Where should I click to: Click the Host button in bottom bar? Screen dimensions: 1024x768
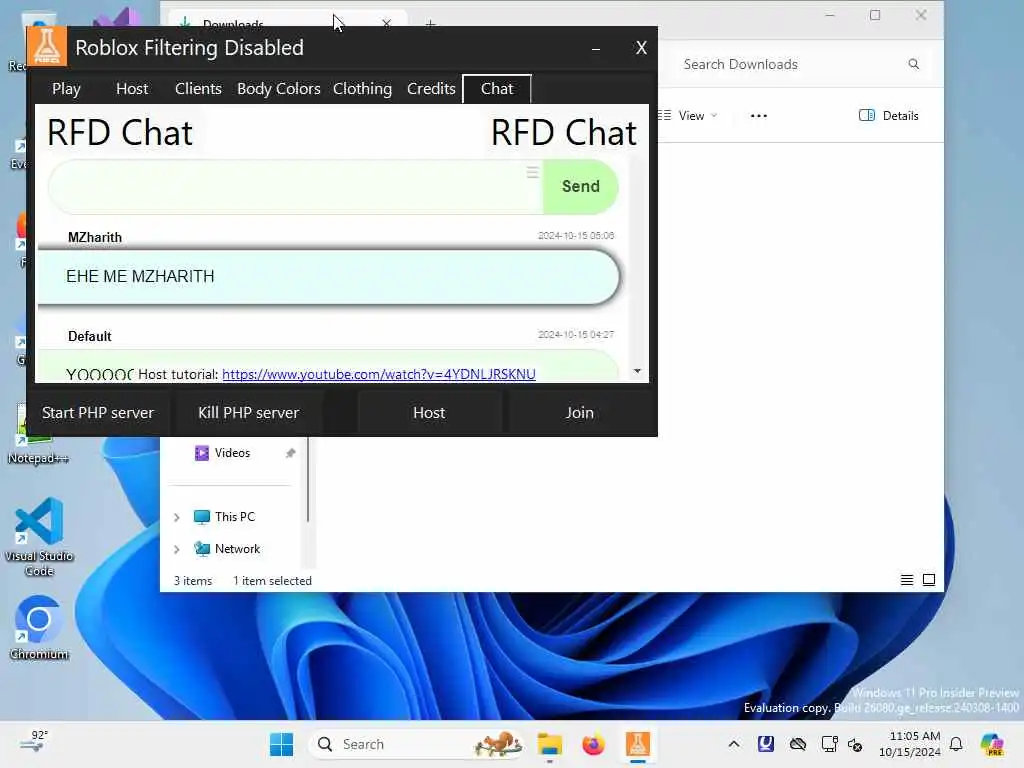[429, 413]
